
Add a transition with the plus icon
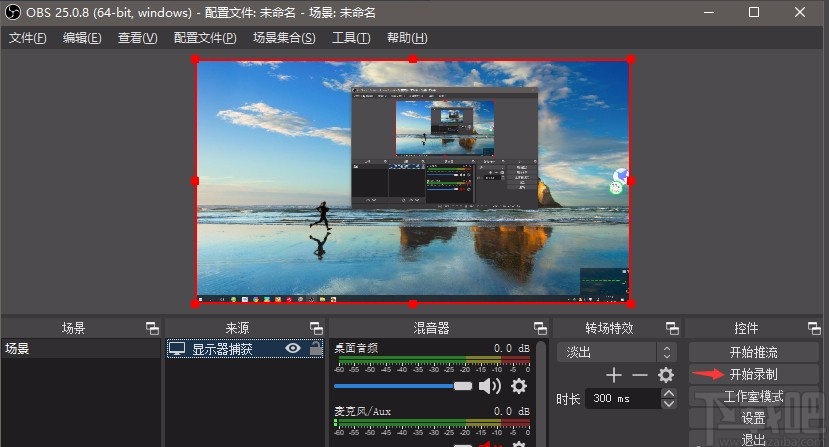[x=614, y=375]
